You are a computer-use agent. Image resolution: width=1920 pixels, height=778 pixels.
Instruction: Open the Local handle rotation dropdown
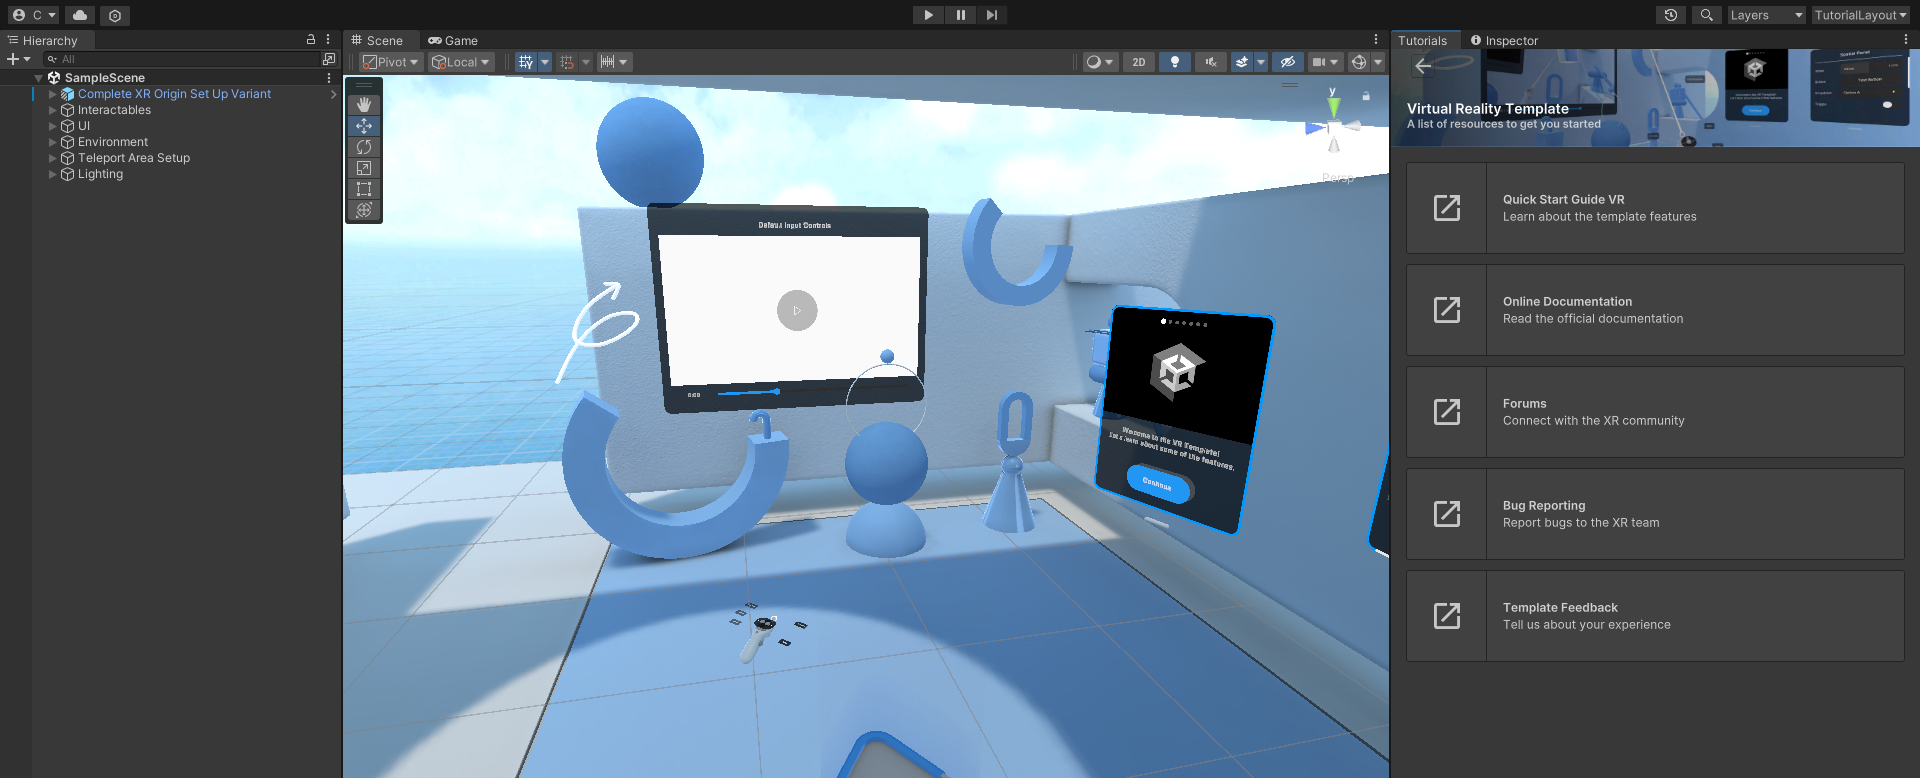[461, 62]
